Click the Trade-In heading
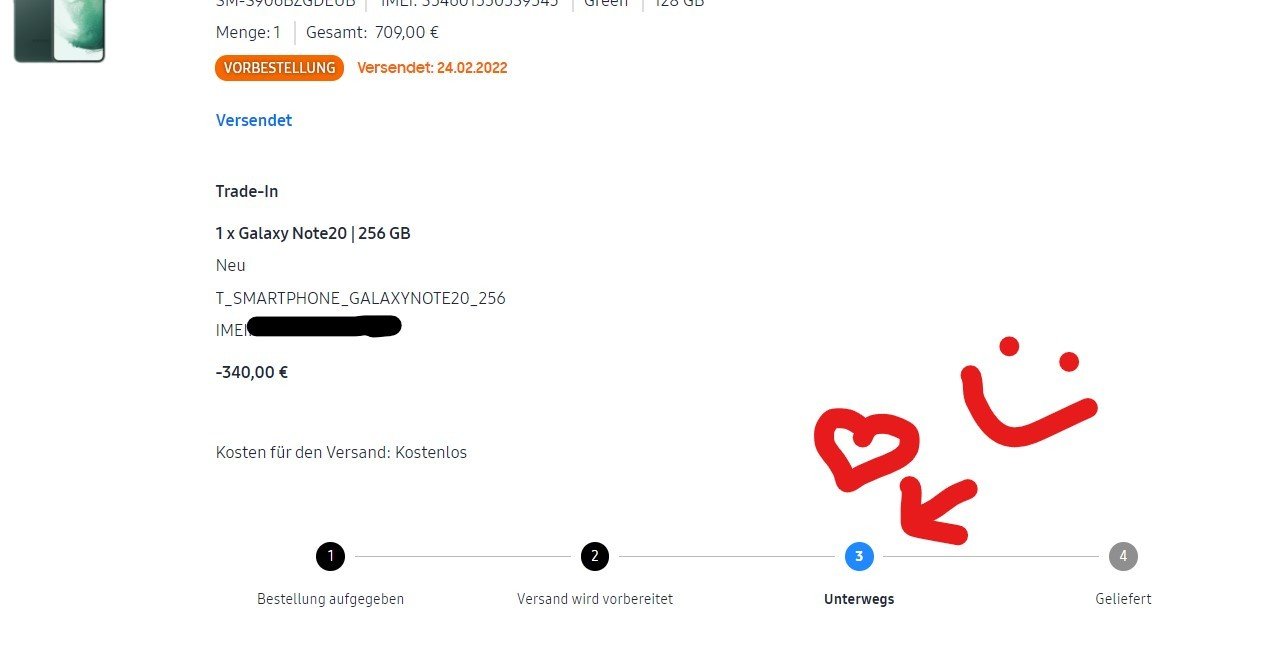Viewport: 1277px width, 645px height. pyautogui.click(x=247, y=191)
